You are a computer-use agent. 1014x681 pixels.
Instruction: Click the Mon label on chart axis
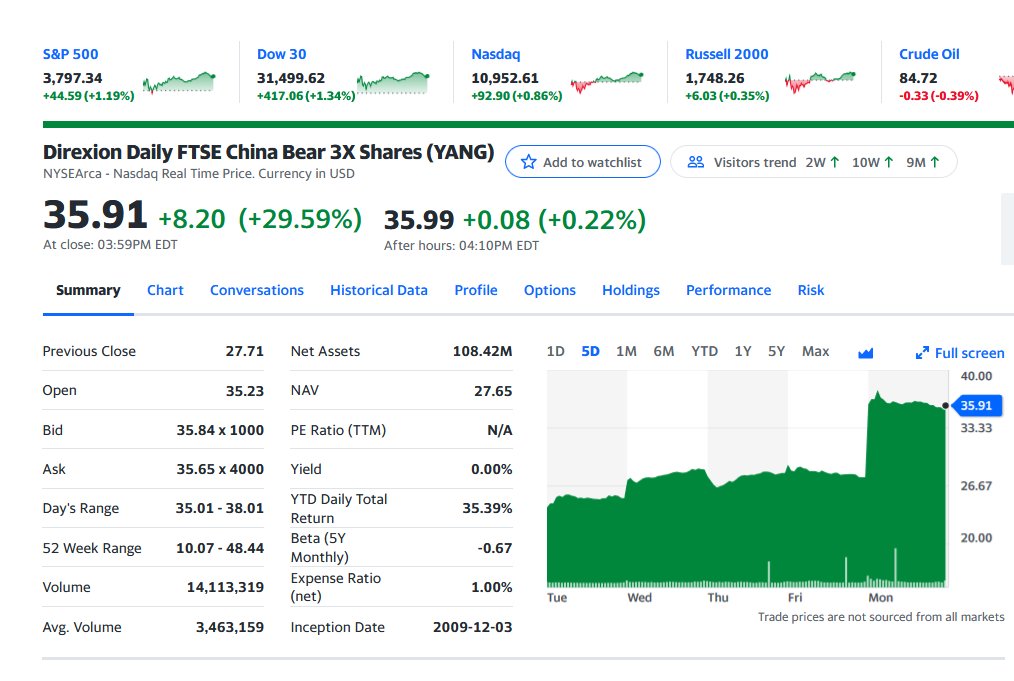[880, 598]
